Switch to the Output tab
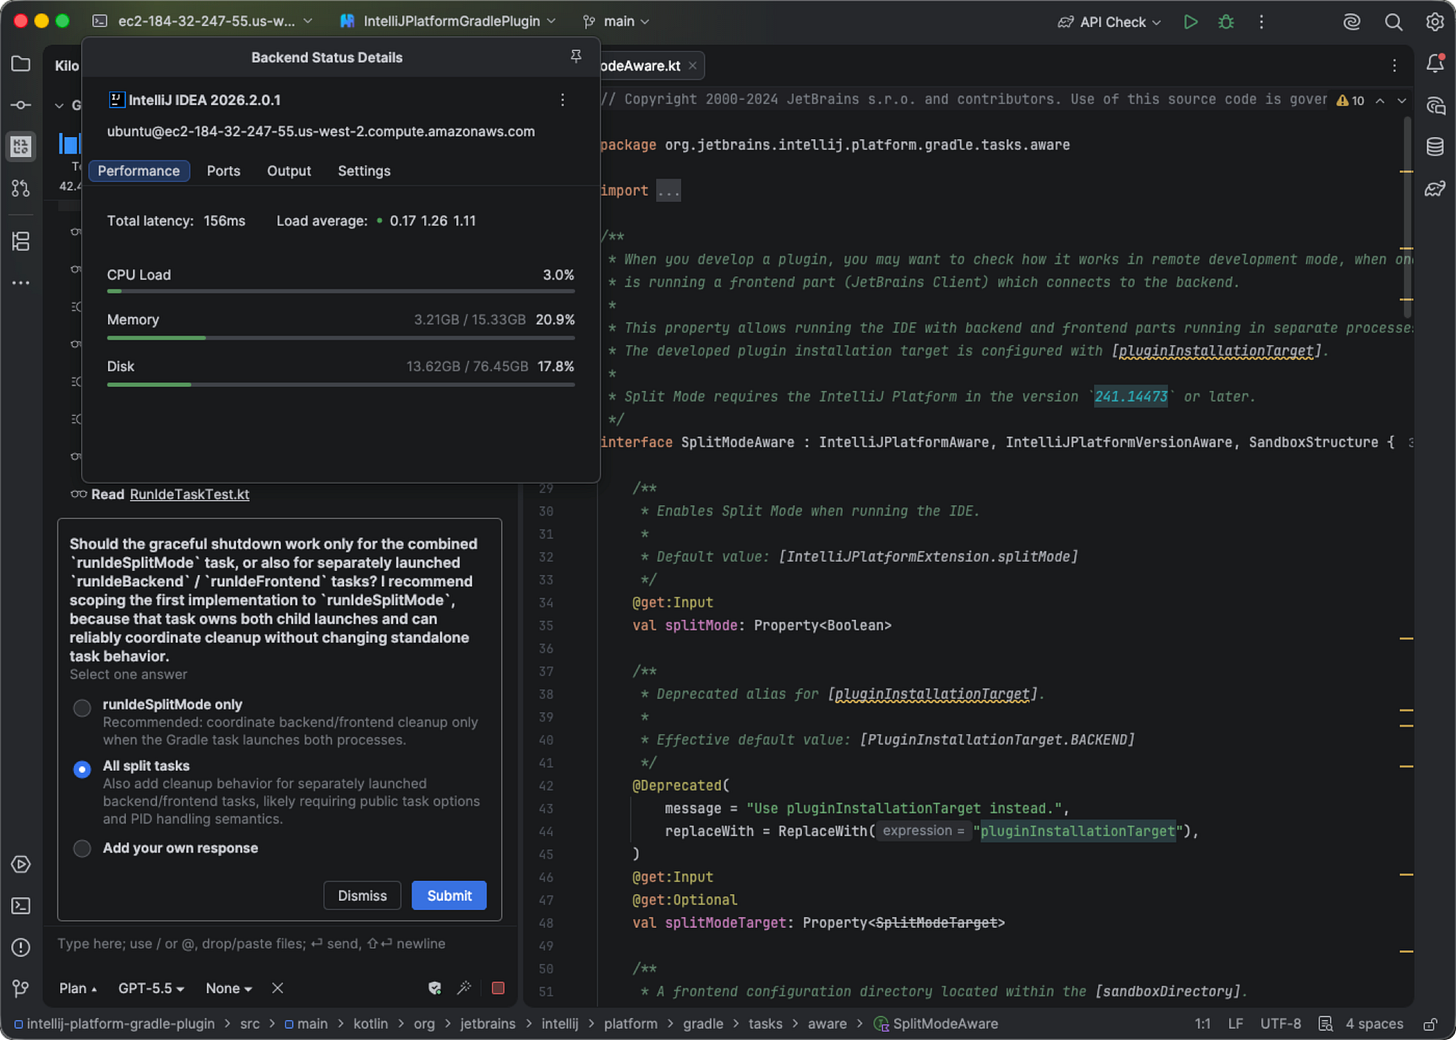 click(x=289, y=171)
